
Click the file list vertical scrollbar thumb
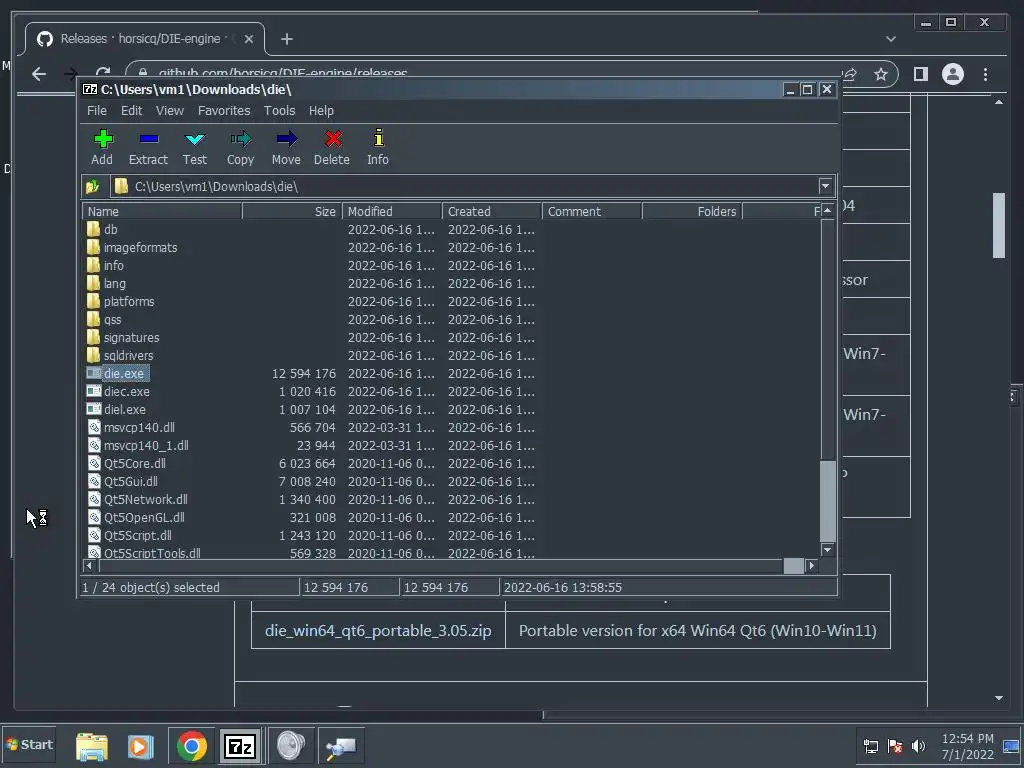click(827, 501)
